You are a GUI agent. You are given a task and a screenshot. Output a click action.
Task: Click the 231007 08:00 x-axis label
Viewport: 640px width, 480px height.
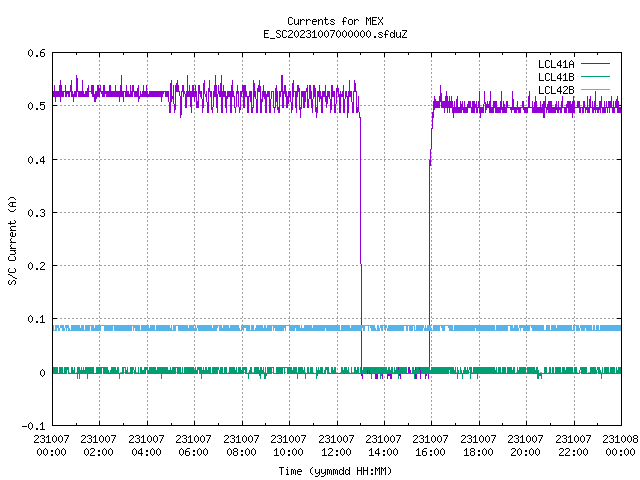pos(241,445)
